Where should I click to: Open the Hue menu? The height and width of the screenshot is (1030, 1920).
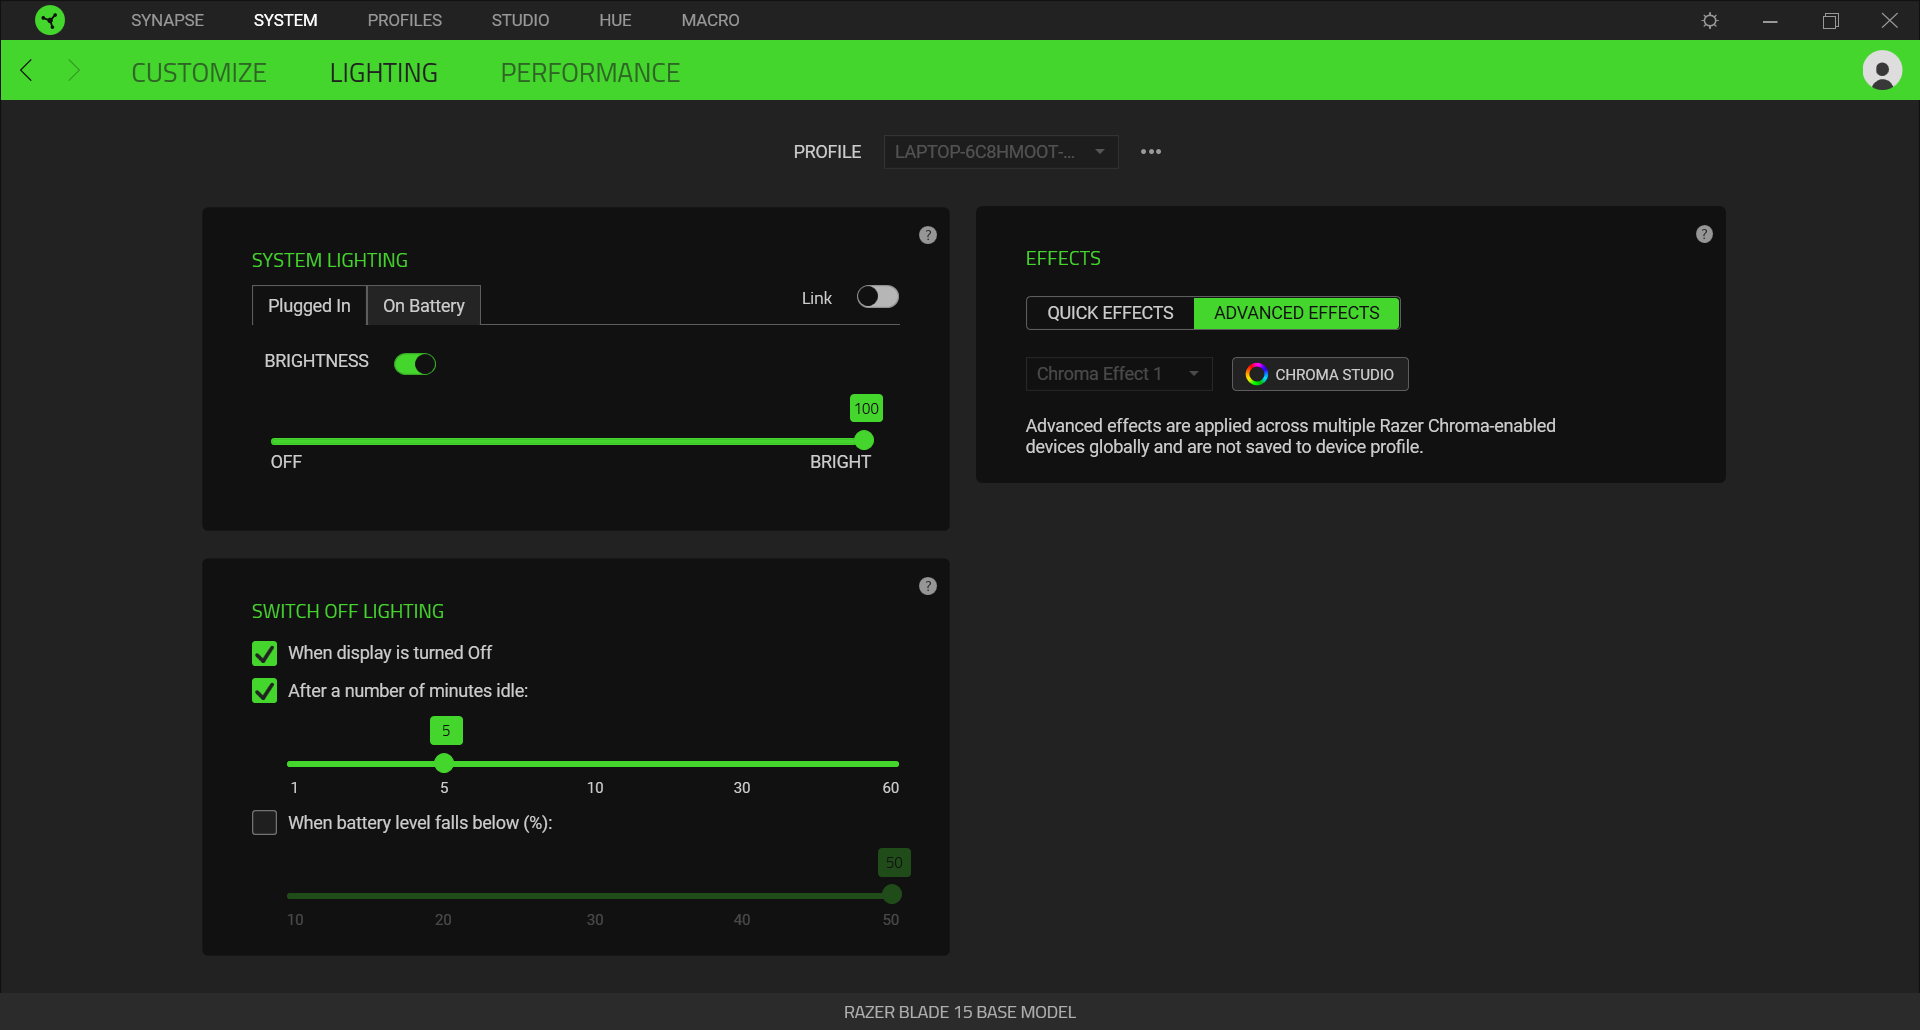615,20
